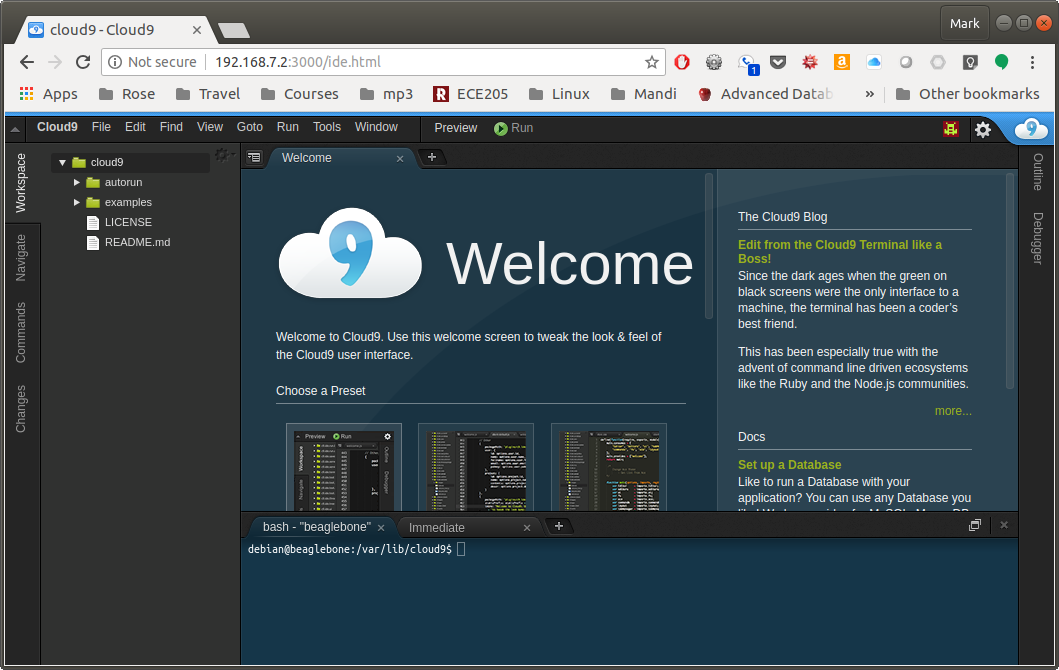Expand the examples folder

76,202
